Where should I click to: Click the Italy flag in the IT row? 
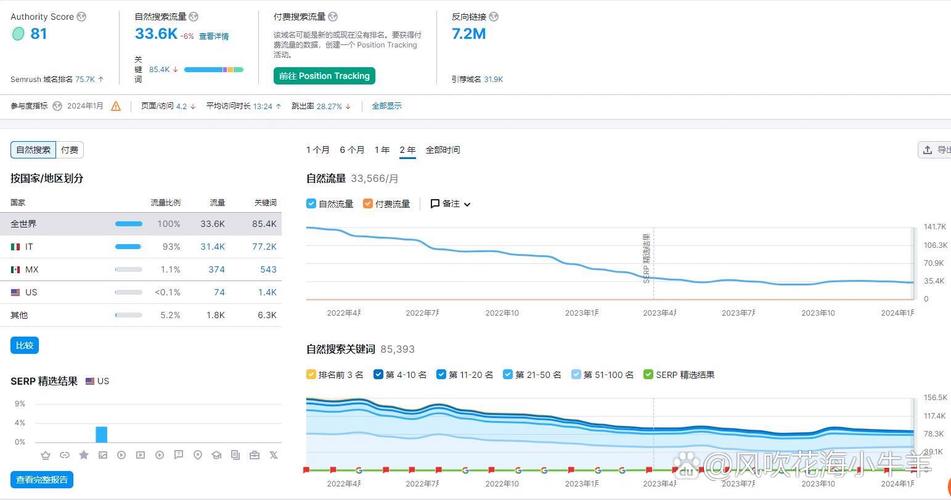[x=15, y=247]
